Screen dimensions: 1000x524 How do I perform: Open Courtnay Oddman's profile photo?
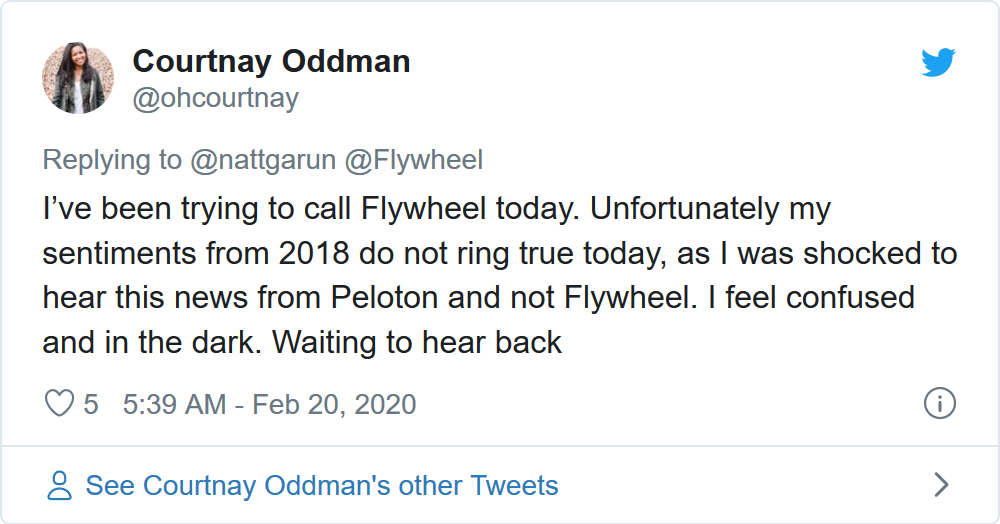point(78,78)
